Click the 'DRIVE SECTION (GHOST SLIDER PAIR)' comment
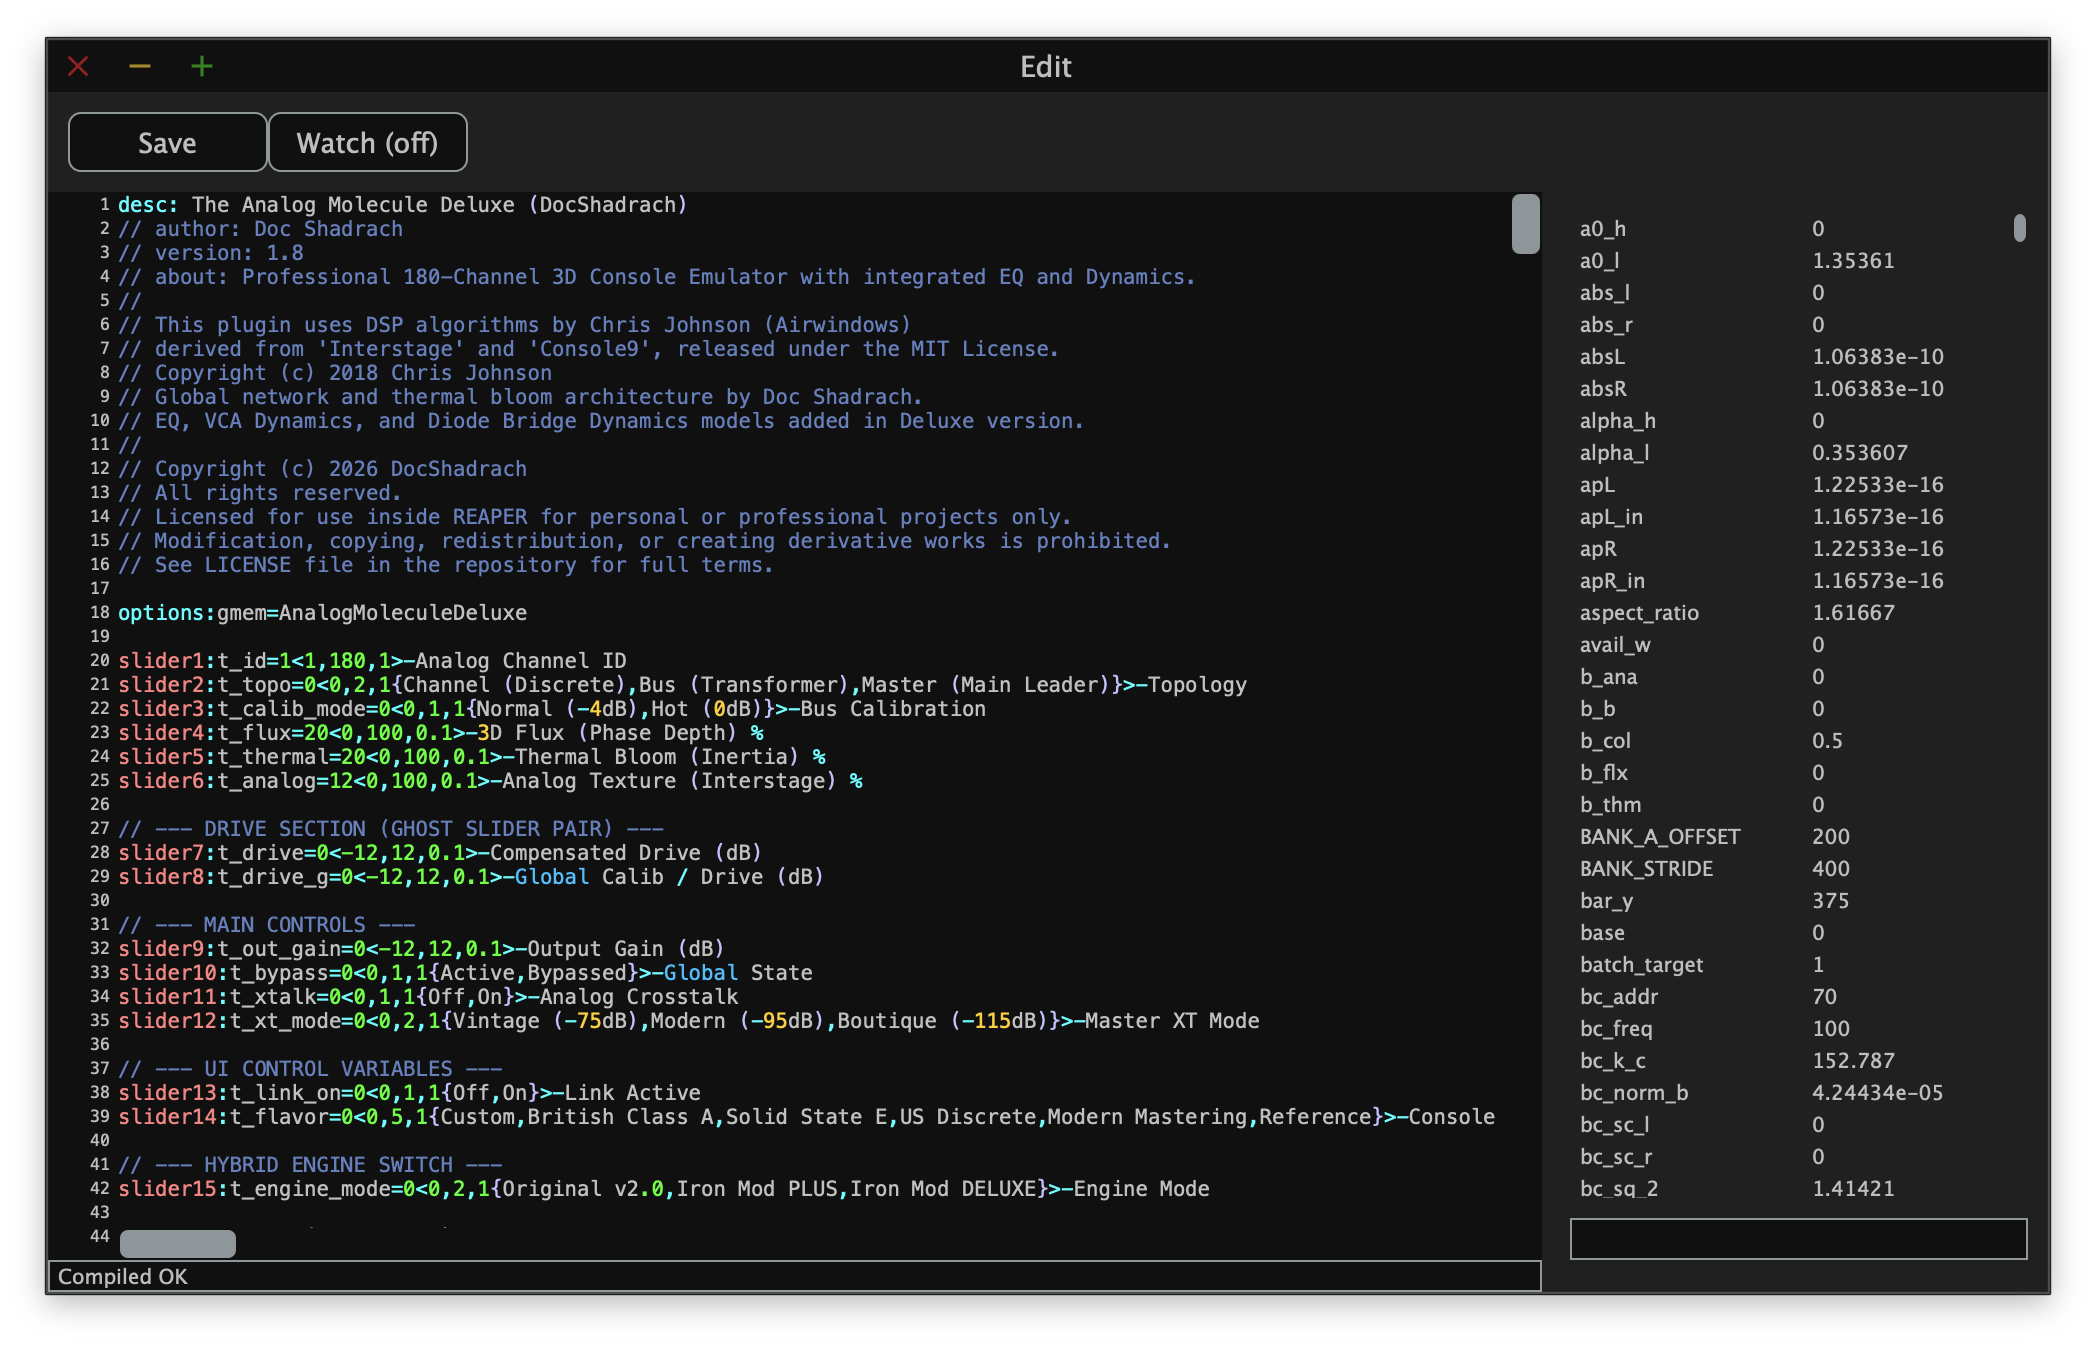The height and width of the screenshot is (1348, 2096). [x=391, y=829]
